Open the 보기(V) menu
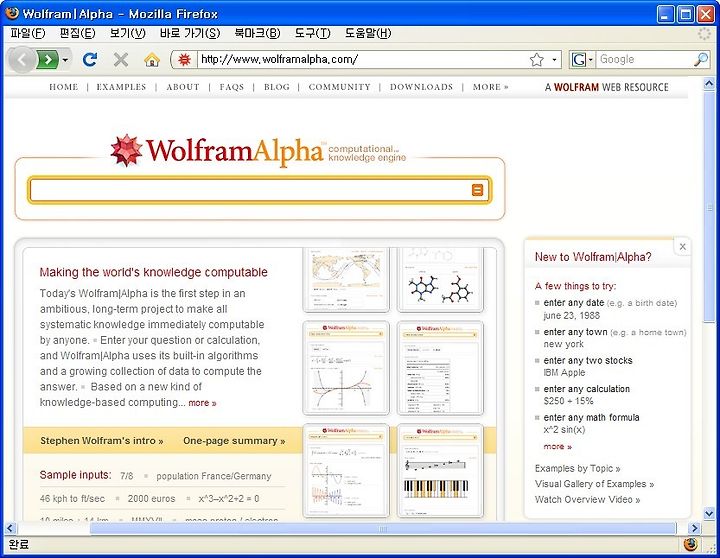The width and height of the screenshot is (720, 558). [128, 33]
